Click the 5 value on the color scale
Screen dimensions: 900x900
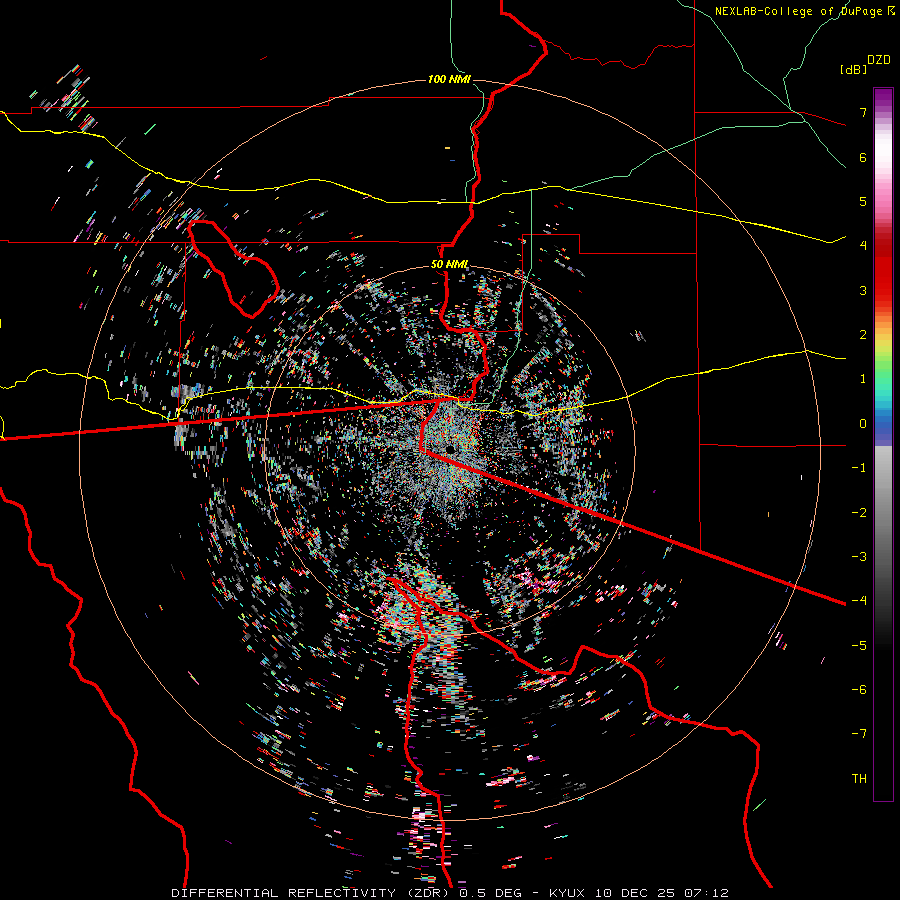pyautogui.click(x=863, y=201)
